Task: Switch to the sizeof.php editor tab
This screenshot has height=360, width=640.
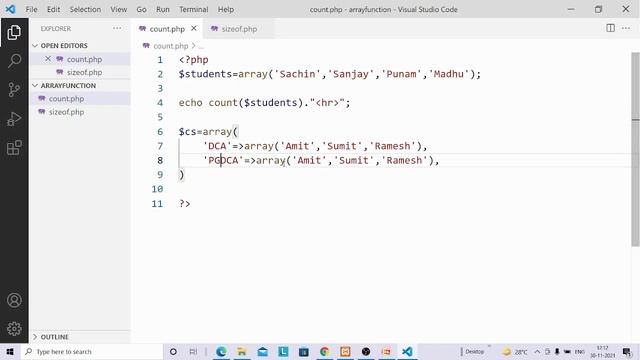Action: pos(239,29)
